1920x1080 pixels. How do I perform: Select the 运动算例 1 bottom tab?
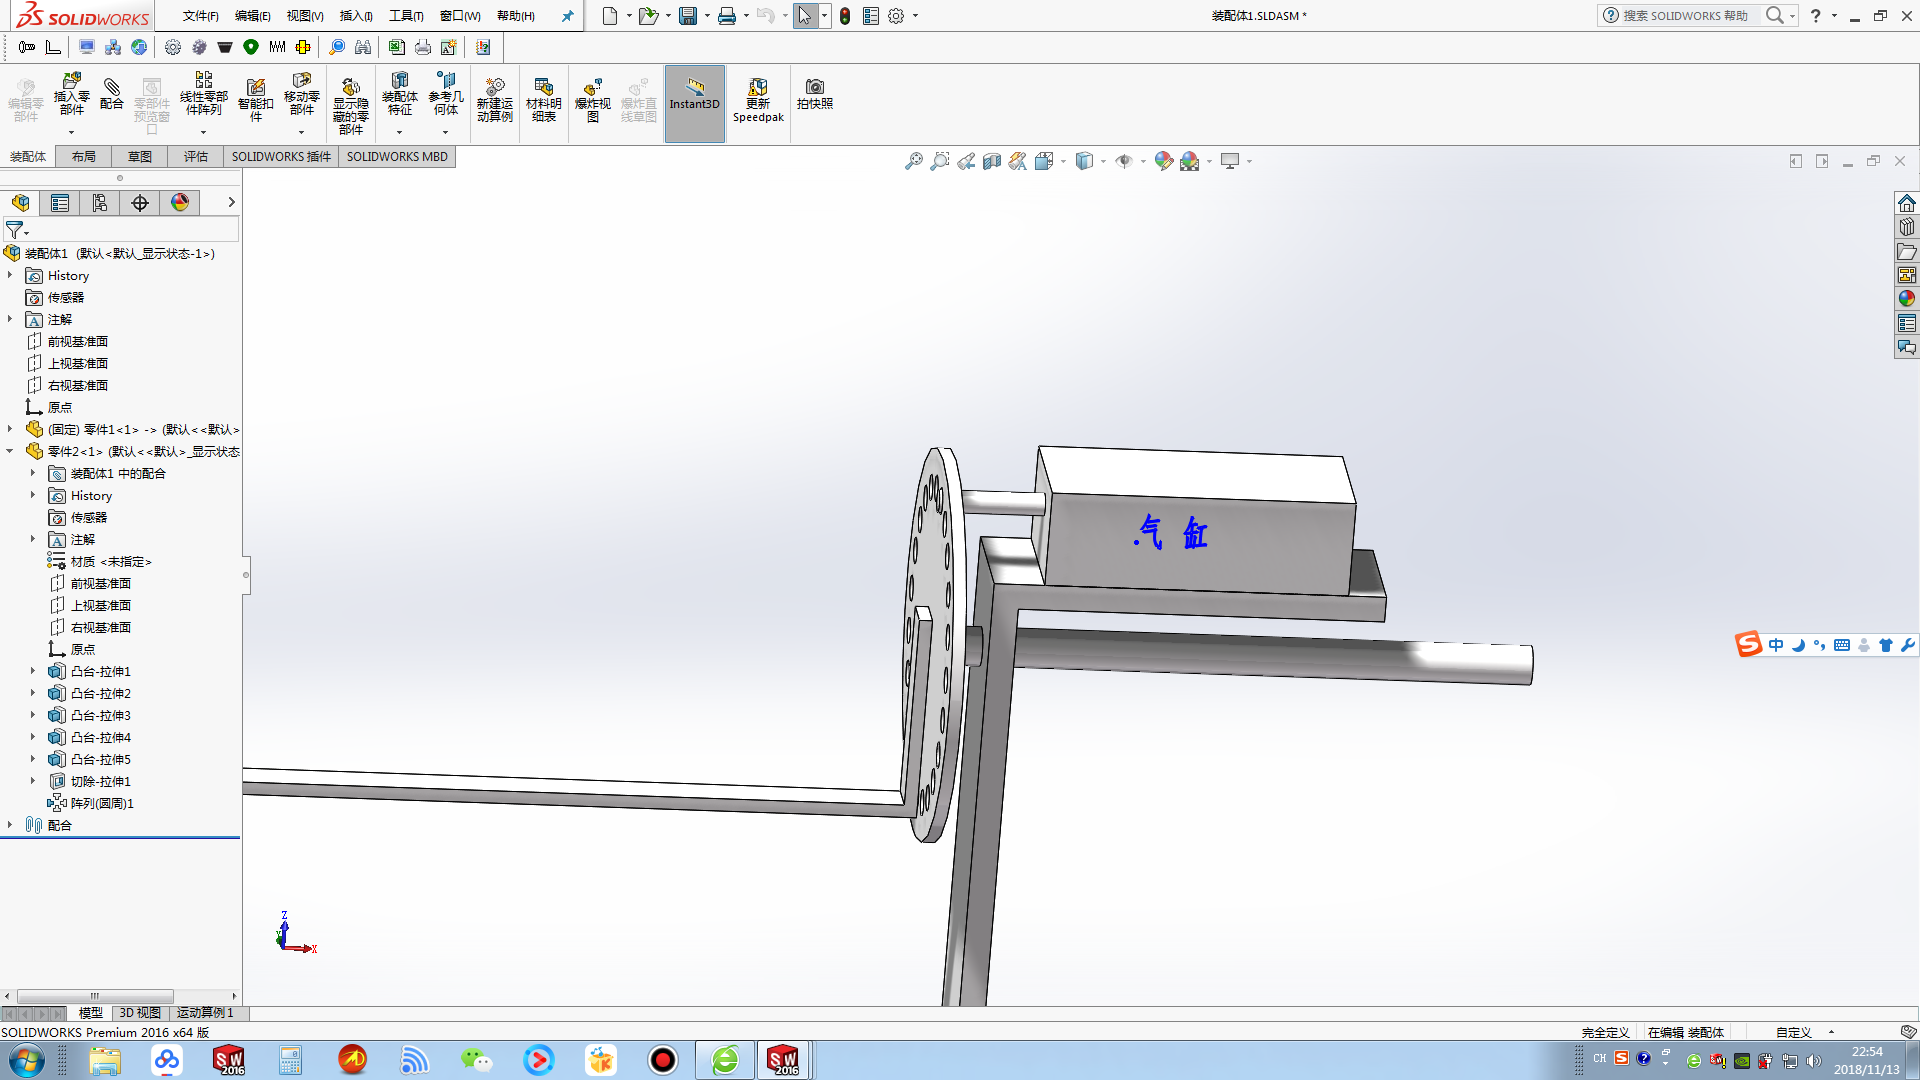[x=205, y=1013]
